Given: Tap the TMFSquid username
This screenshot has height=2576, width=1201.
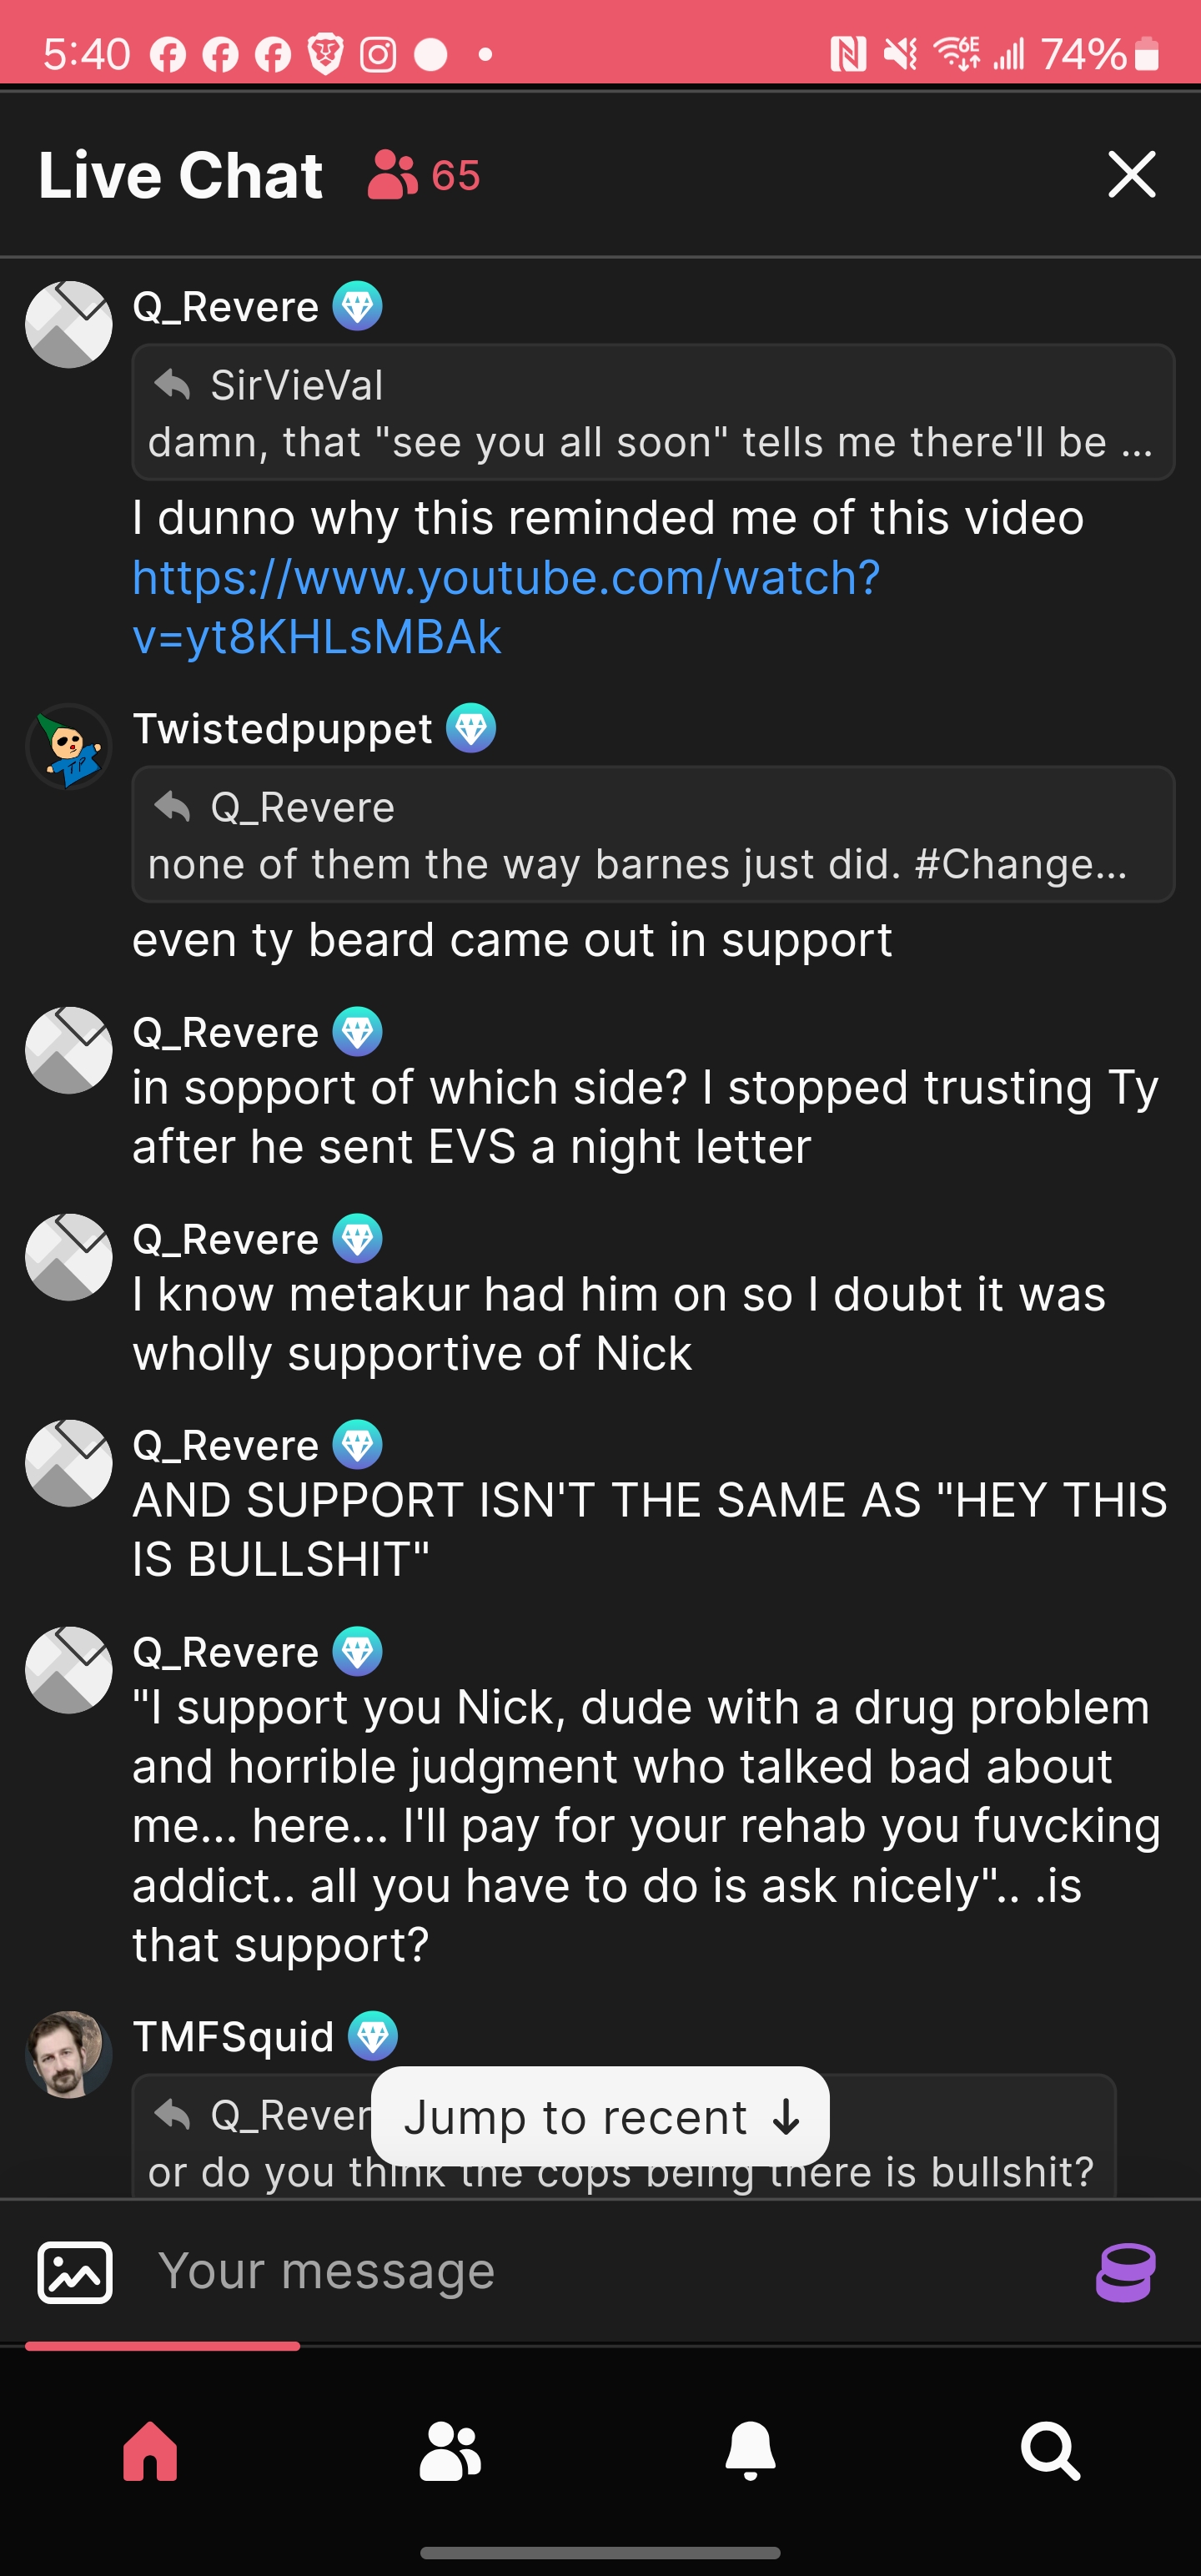Looking at the screenshot, I should pos(233,2036).
